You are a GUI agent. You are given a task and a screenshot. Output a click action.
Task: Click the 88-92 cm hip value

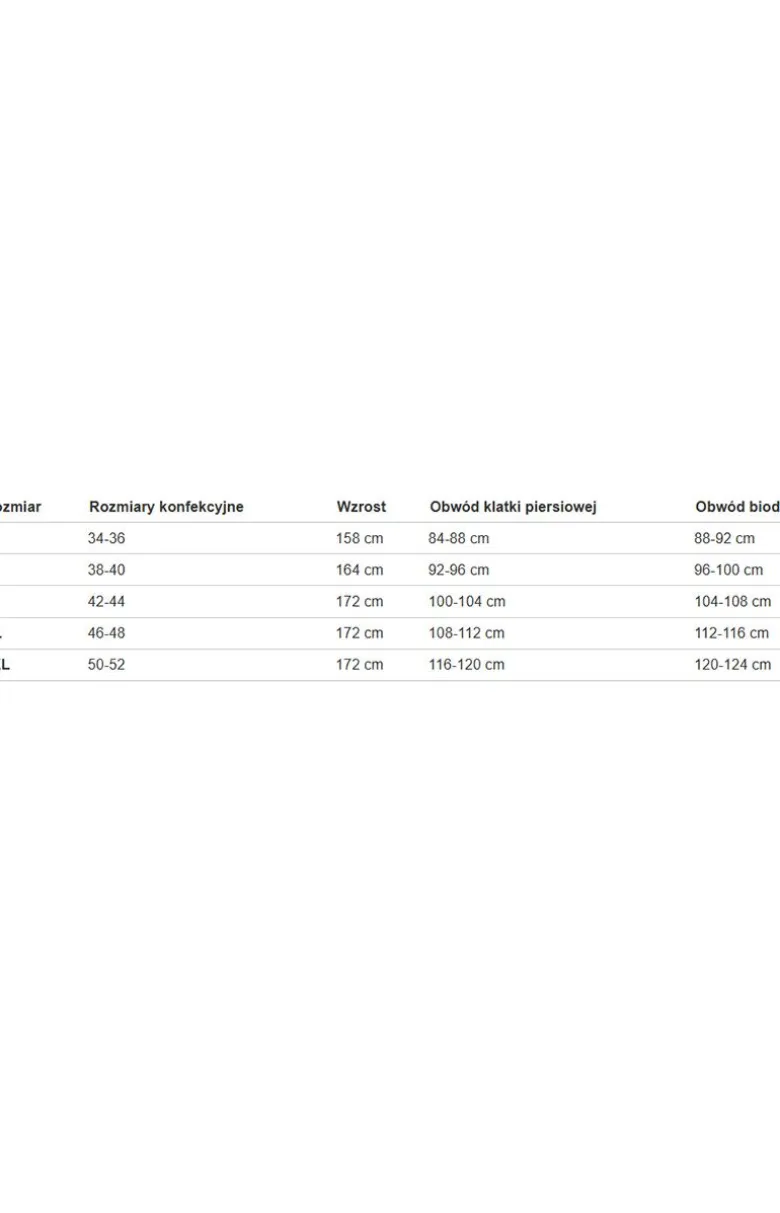point(725,538)
